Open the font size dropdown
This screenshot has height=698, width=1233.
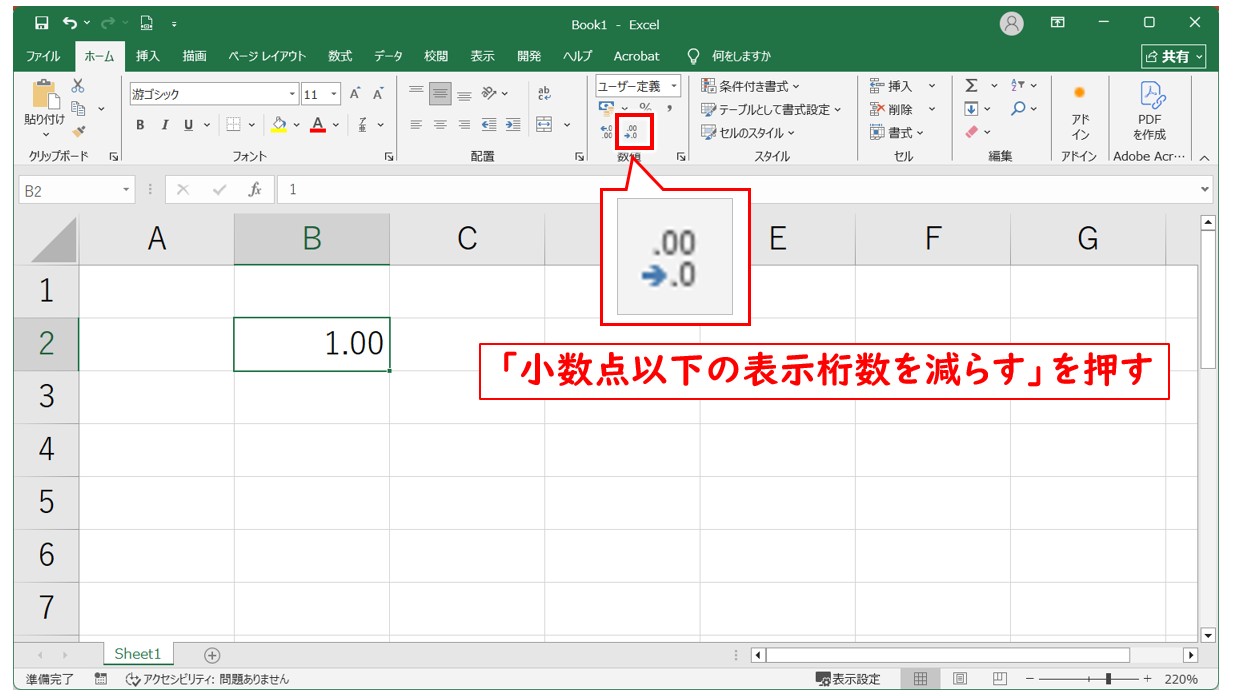click(334, 95)
